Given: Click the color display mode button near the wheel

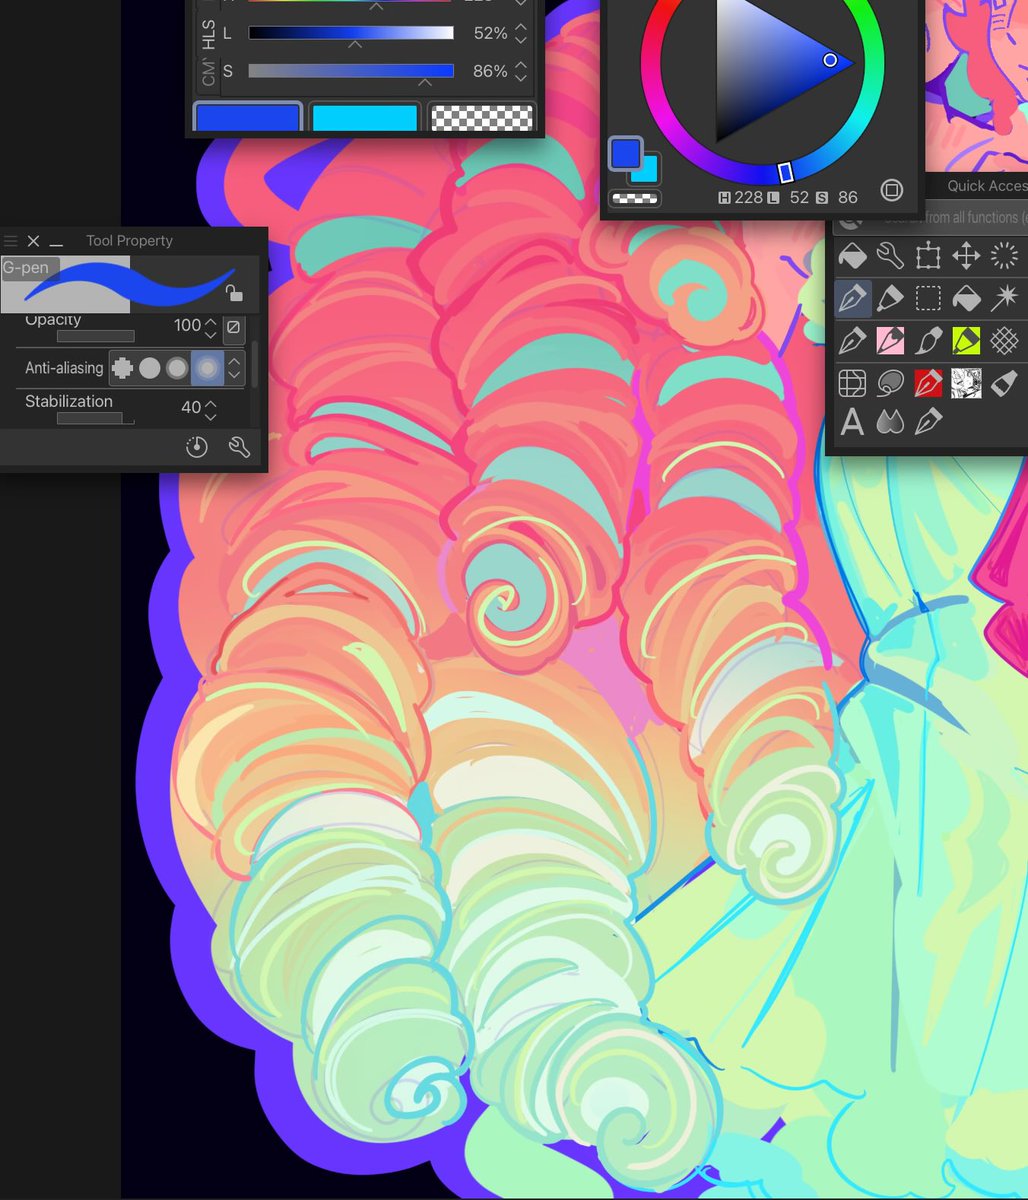Looking at the screenshot, I should 891,190.
